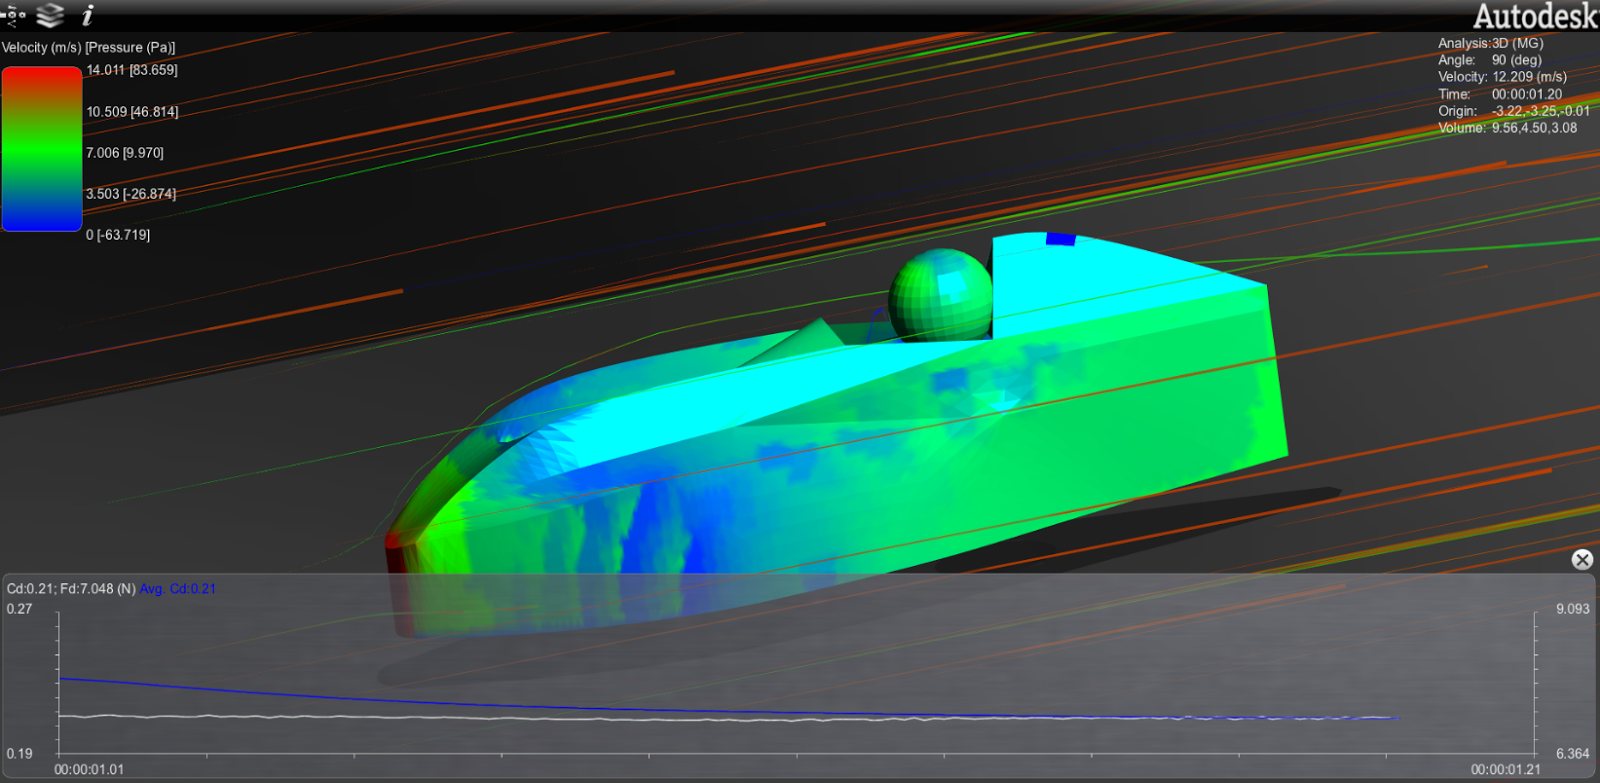Viewport: 1600px width, 783px height.
Task: Click the velocity pressure color legend bar
Action: click(x=42, y=149)
